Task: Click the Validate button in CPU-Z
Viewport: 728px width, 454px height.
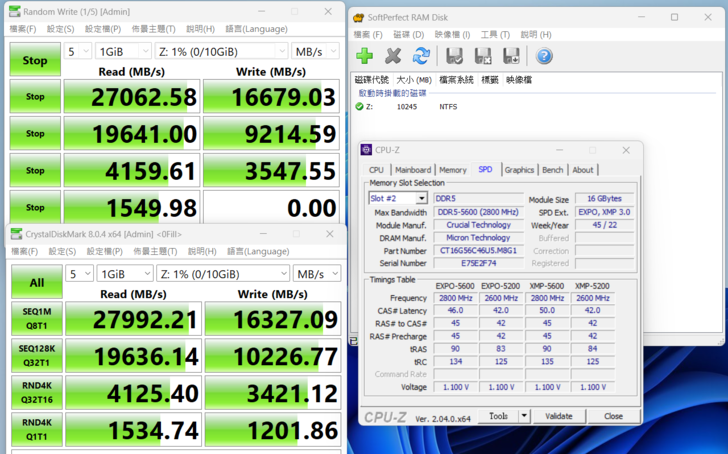Action: point(558,416)
